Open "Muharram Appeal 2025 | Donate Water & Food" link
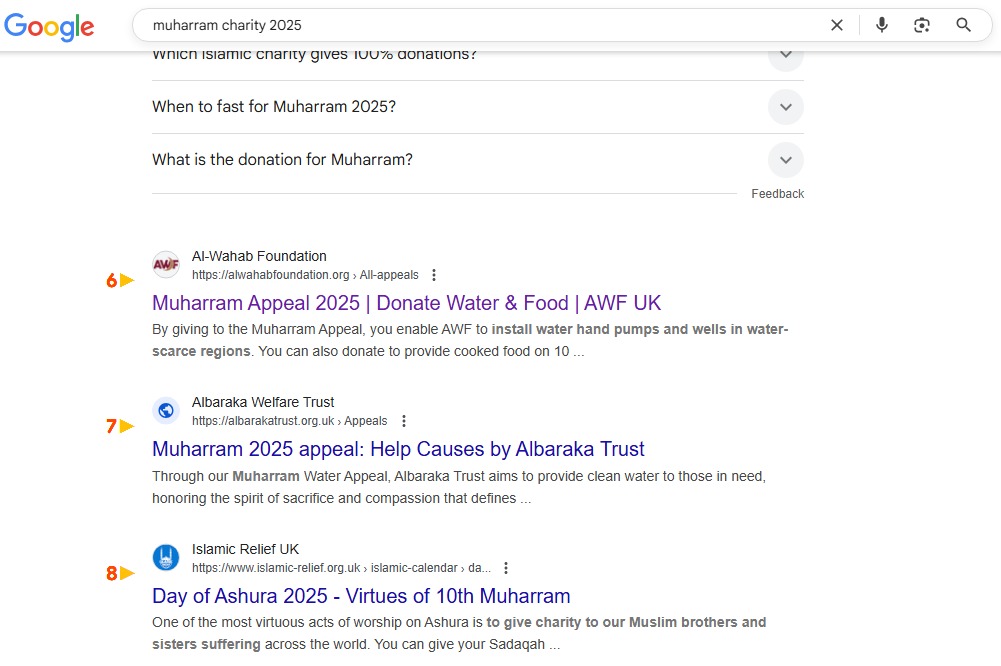The width and height of the screenshot is (1001, 666). (x=406, y=303)
